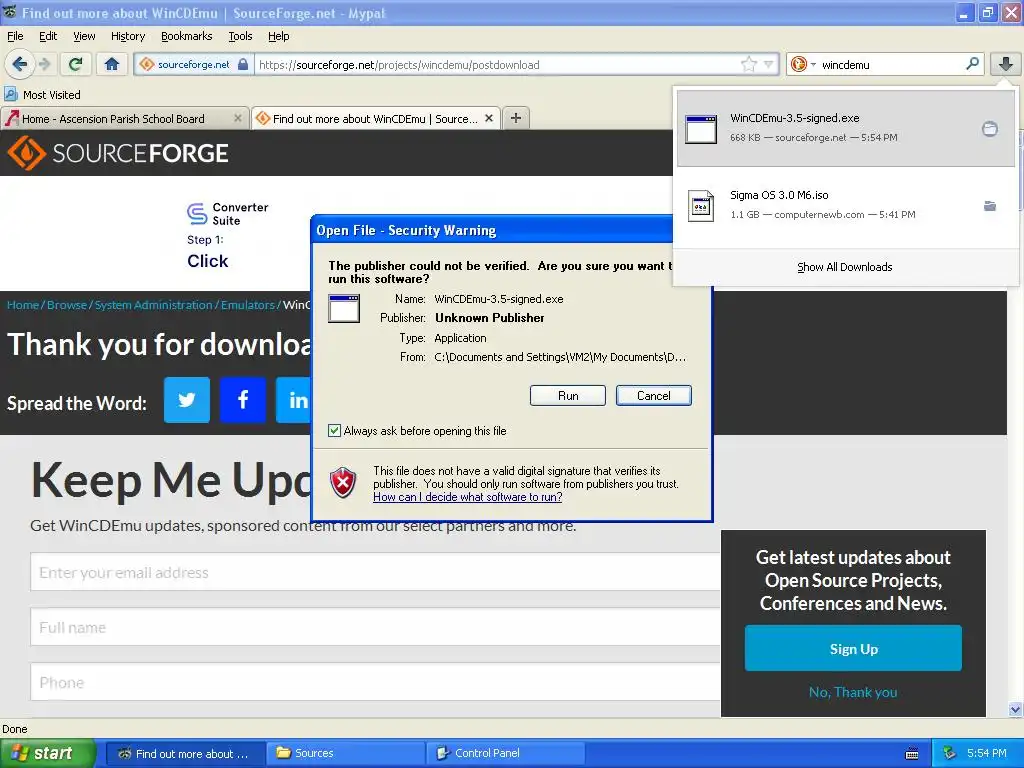Uncheck Always ask before opening this file

coord(334,431)
